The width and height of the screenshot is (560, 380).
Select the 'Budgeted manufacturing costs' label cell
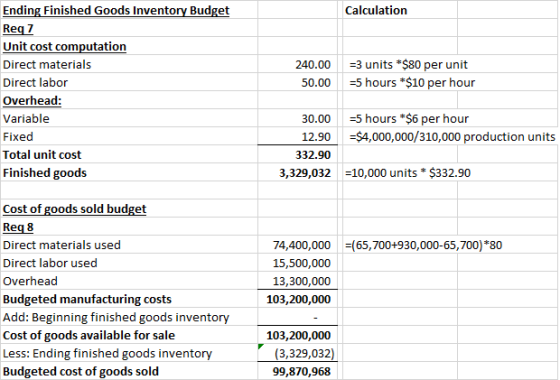tap(129, 299)
